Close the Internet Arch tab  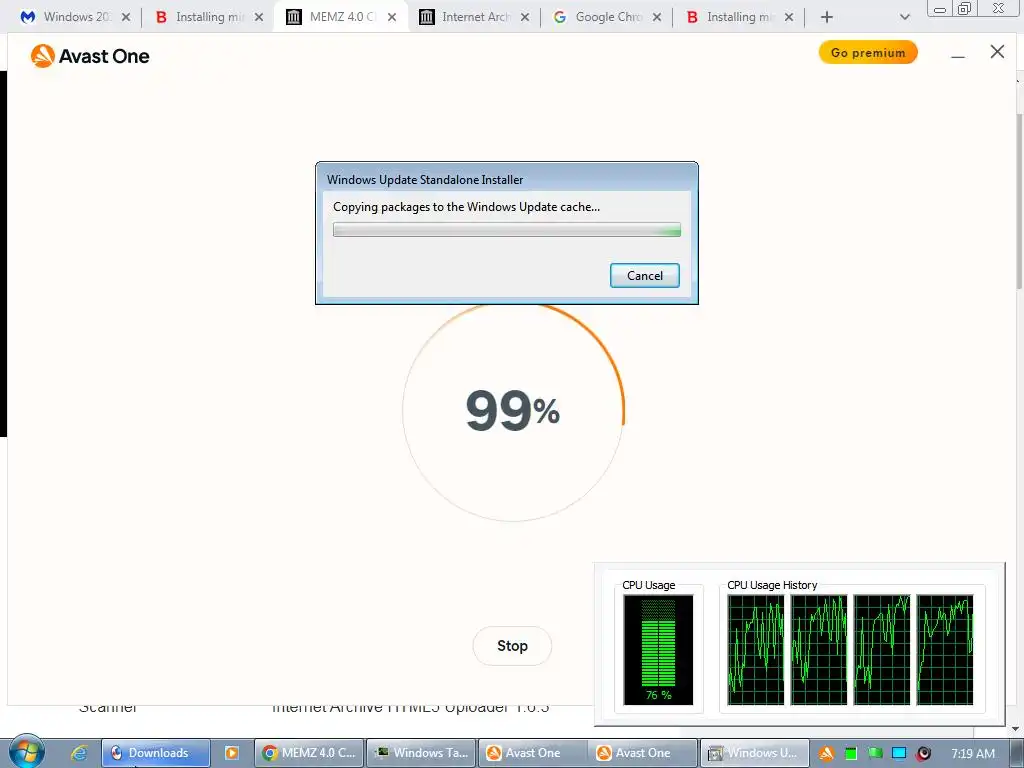[x=525, y=18]
